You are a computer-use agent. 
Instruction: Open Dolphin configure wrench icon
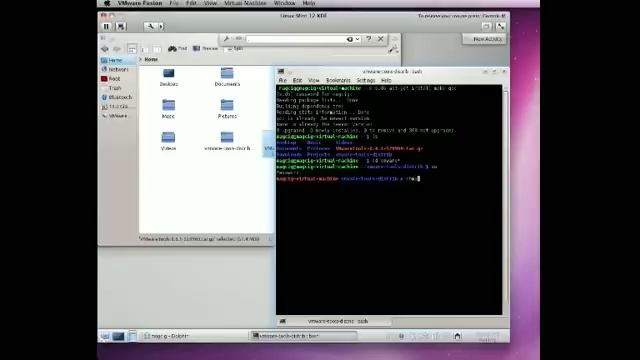pos(393,49)
